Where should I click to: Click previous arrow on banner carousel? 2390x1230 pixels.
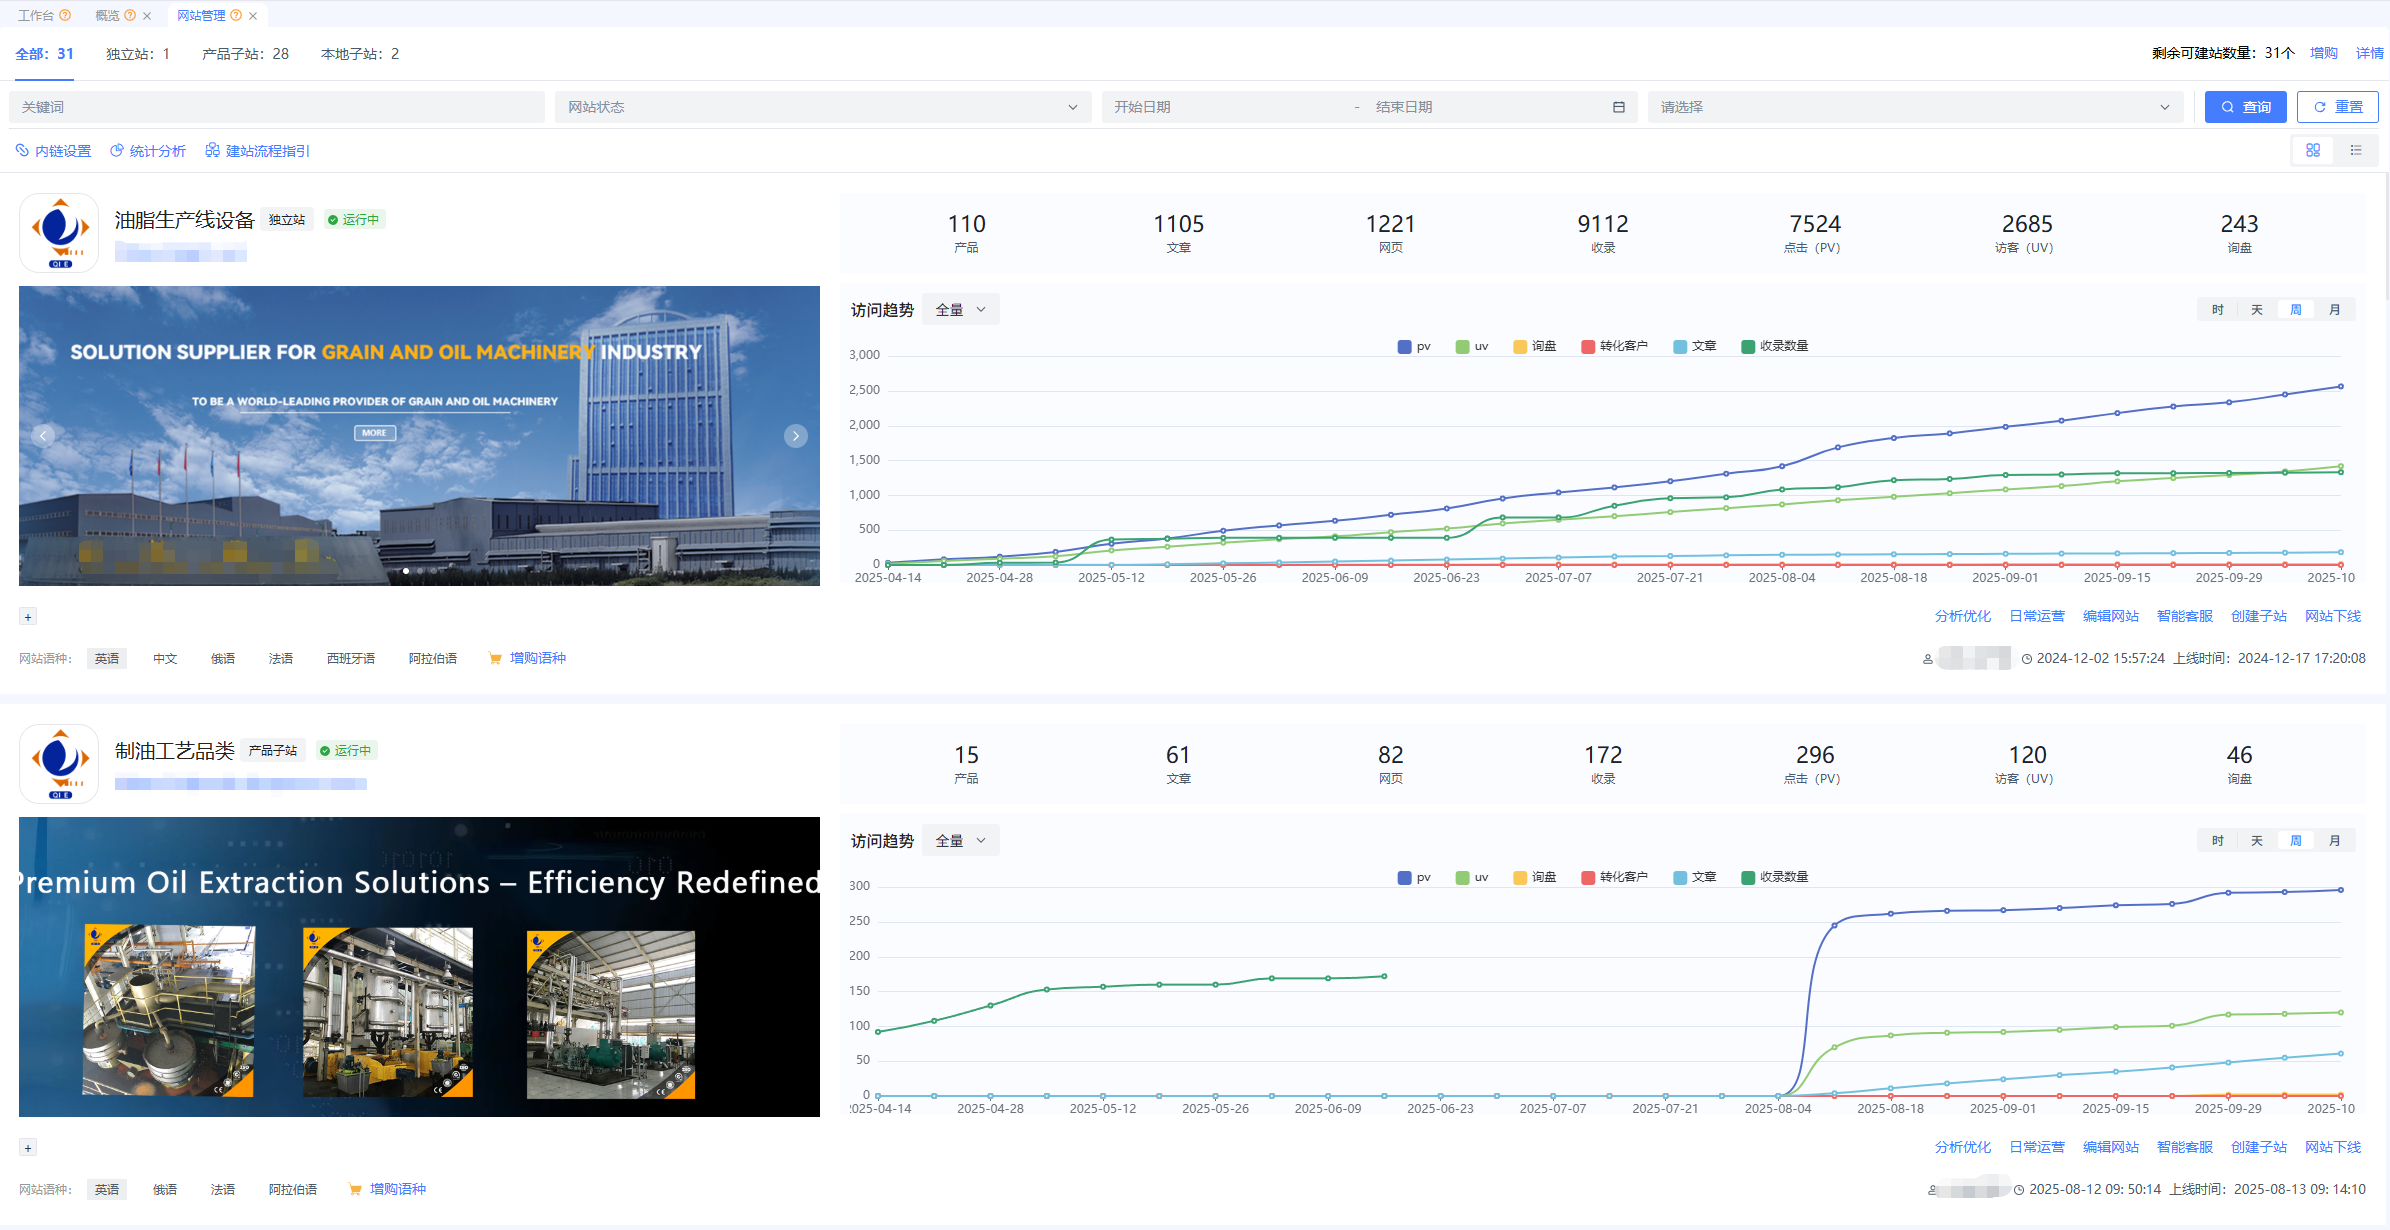[43, 436]
